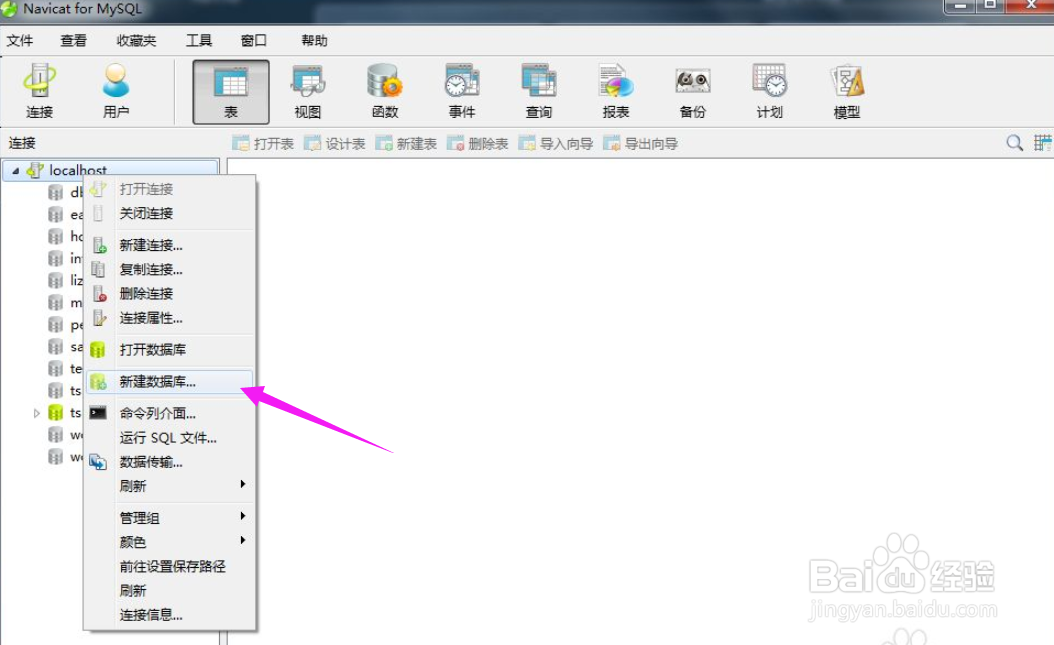Choose 新建数据库... from the context menu
Image resolution: width=1054 pixels, height=645 pixels.
pyautogui.click(x=170, y=382)
